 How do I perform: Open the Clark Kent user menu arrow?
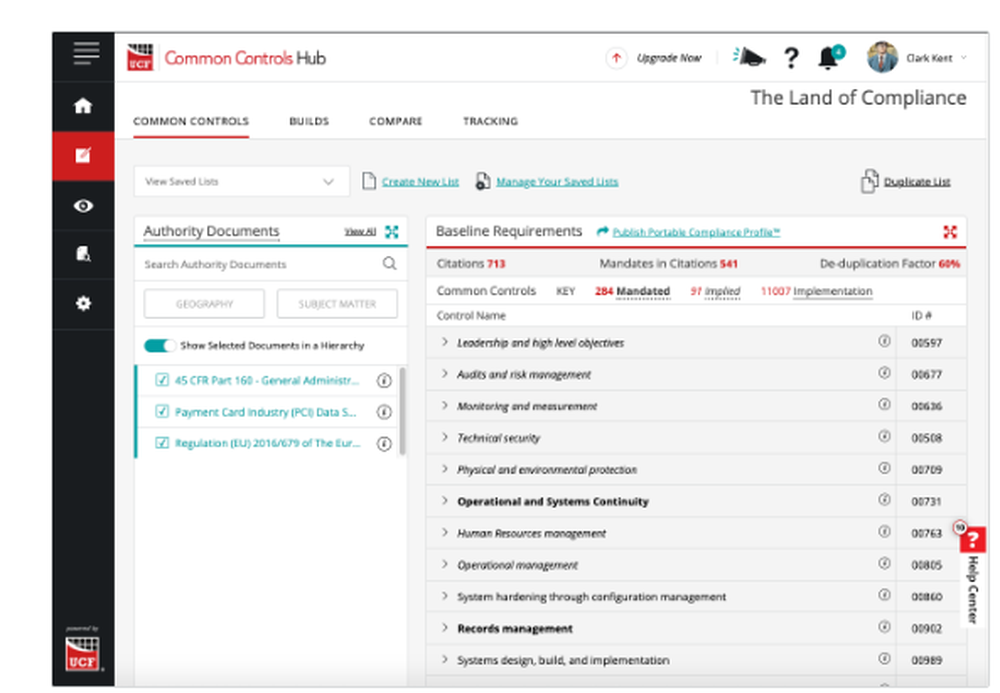click(964, 57)
